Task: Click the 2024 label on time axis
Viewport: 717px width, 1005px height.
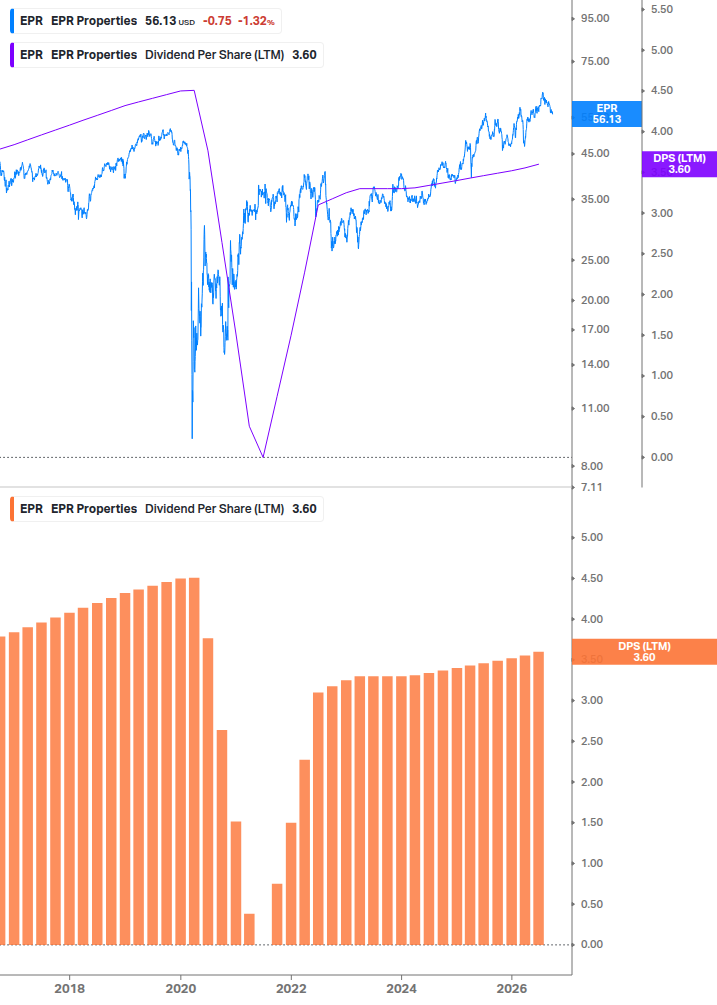Action: 401,989
